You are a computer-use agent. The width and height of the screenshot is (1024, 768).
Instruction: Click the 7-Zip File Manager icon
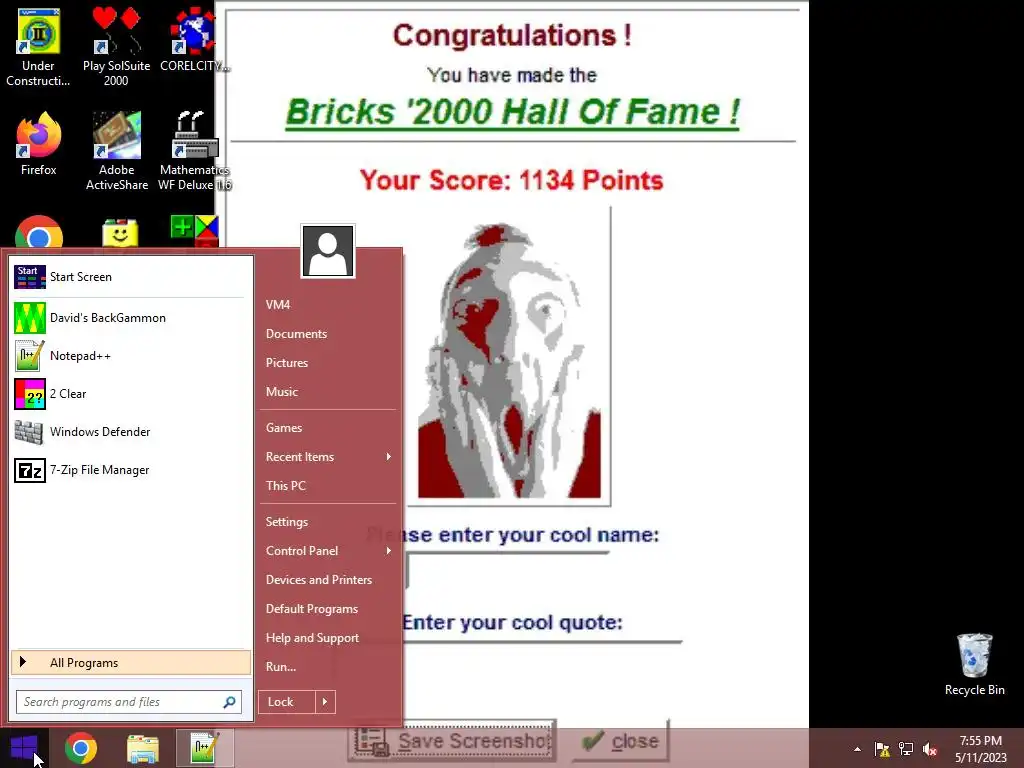pyautogui.click(x=30, y=470)
